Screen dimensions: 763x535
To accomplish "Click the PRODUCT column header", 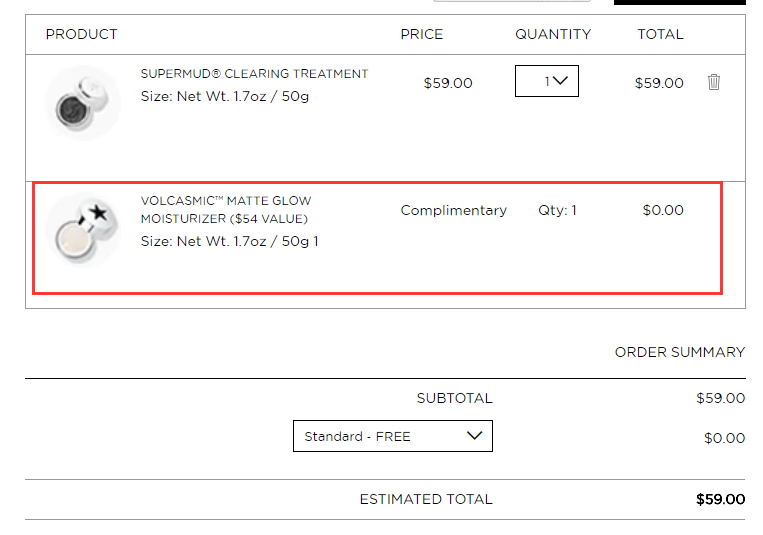I will [81, 34].
